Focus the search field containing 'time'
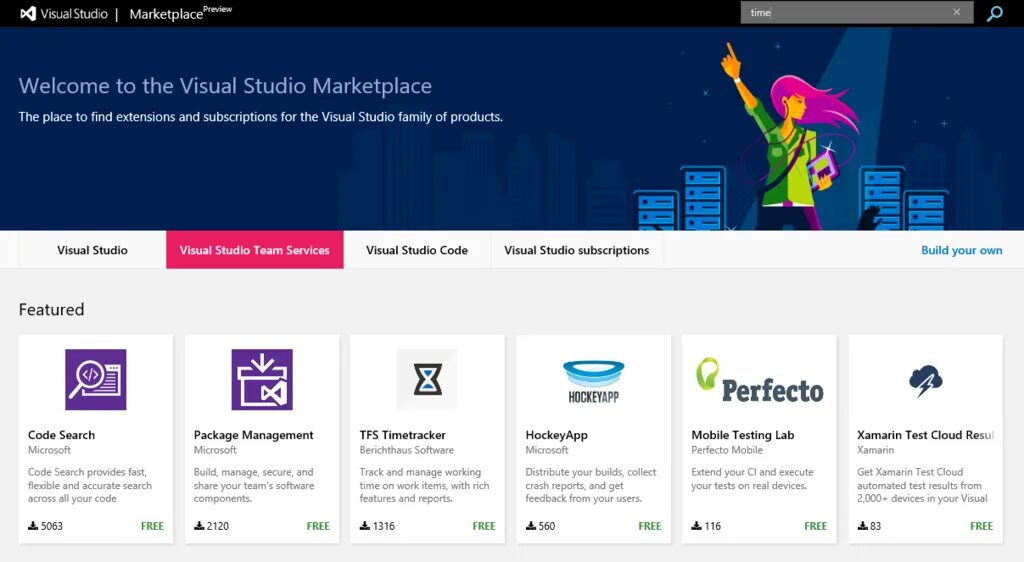 coord(857,12)
